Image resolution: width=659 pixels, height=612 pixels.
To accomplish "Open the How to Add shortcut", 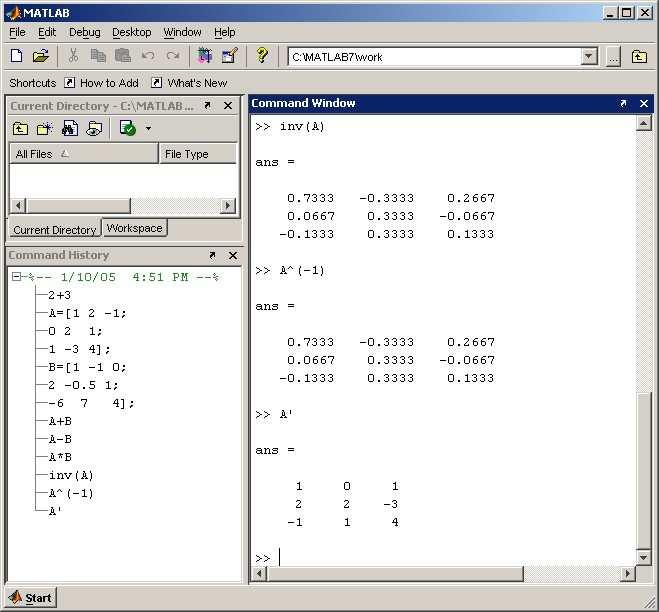I will [x=101, y=83].
